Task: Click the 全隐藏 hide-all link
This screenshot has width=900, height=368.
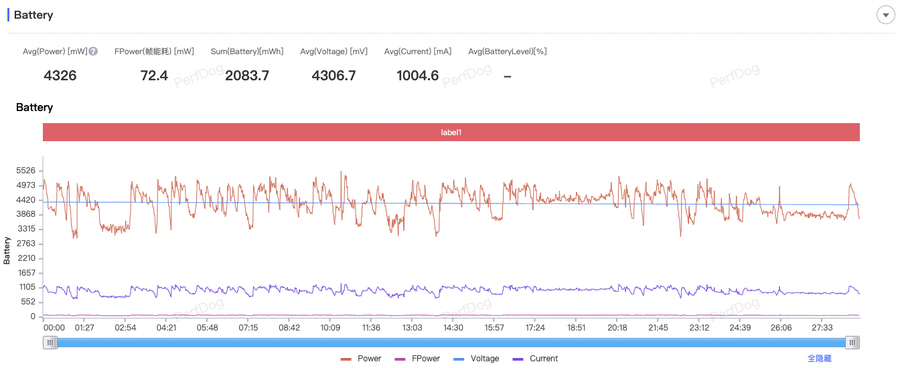Action: point(818,358)
